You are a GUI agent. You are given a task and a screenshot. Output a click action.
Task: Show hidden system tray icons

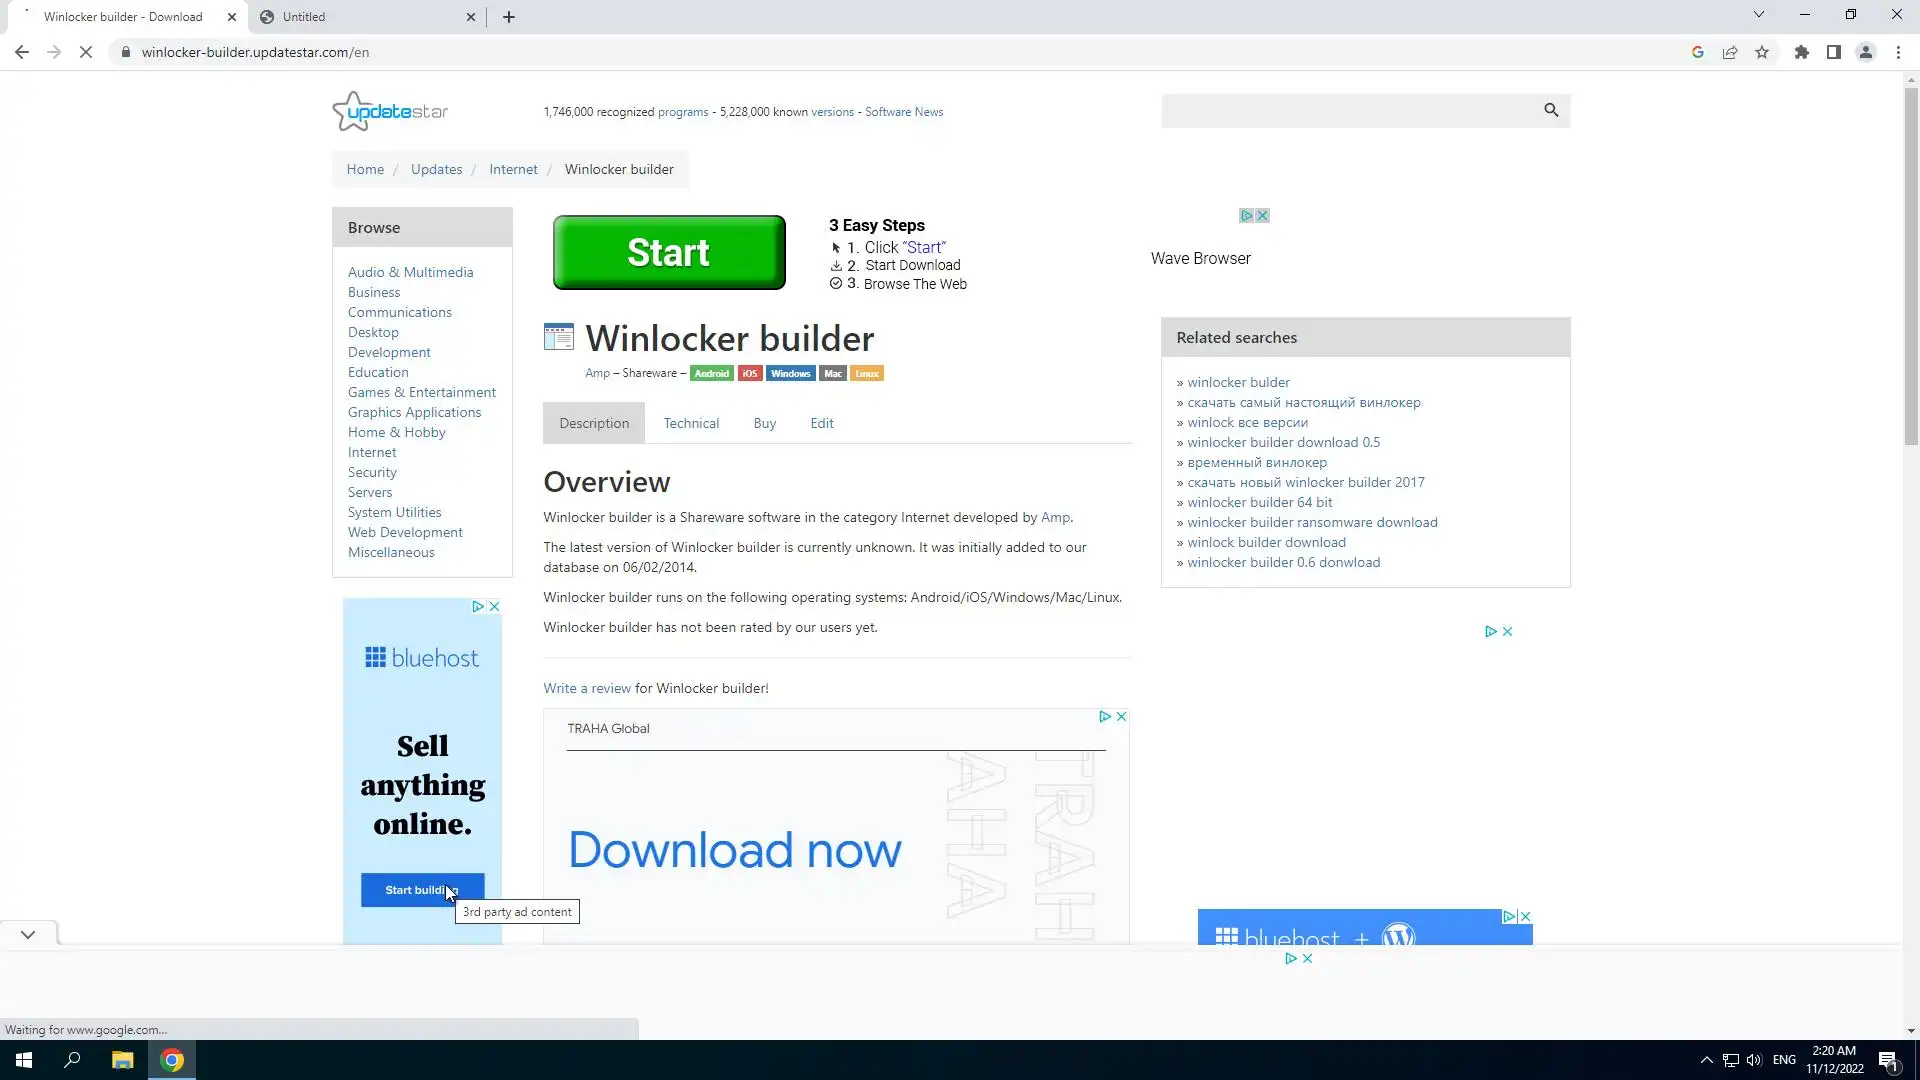(x=1706, y=1060)
